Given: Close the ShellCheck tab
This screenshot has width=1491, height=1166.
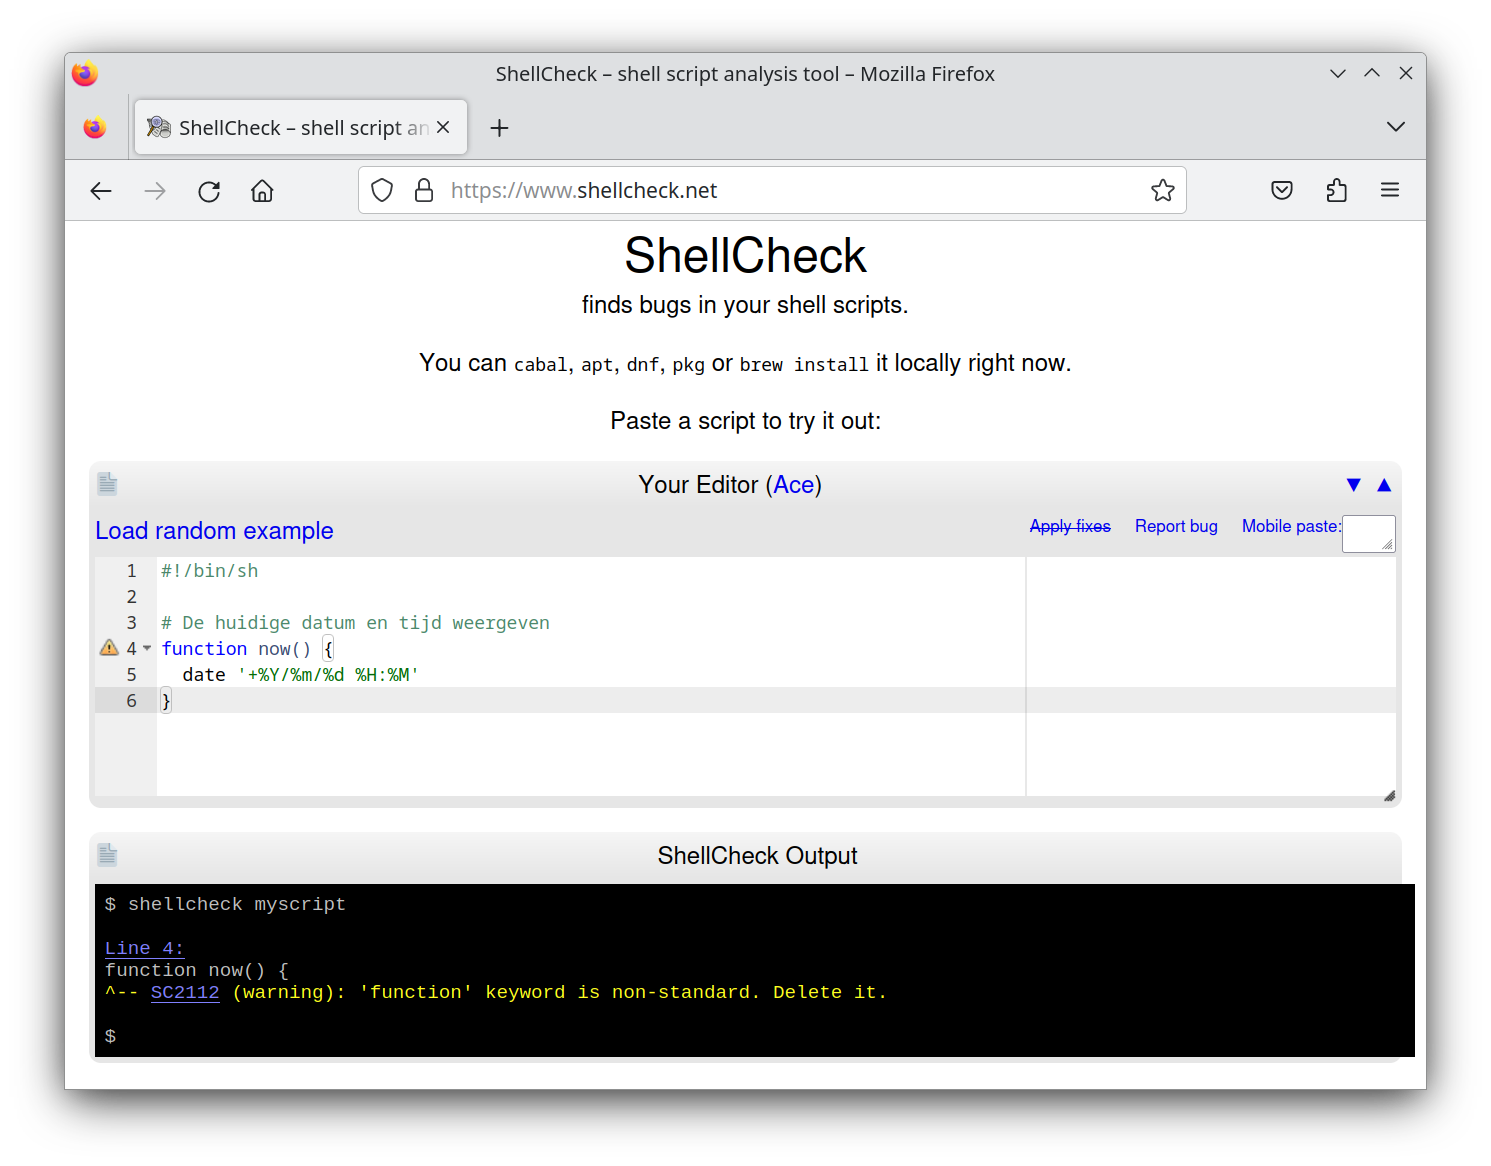Looking at the screenshot, I should tap(443, 127).
